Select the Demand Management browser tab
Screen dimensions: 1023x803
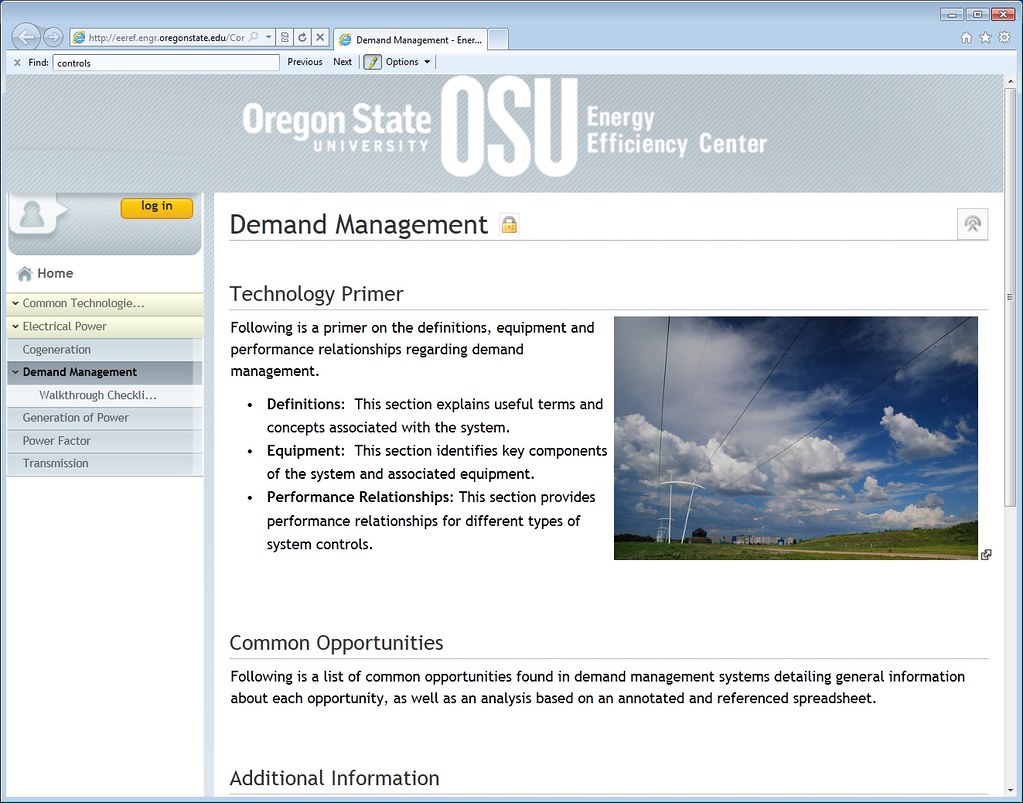tap(410, 40)
